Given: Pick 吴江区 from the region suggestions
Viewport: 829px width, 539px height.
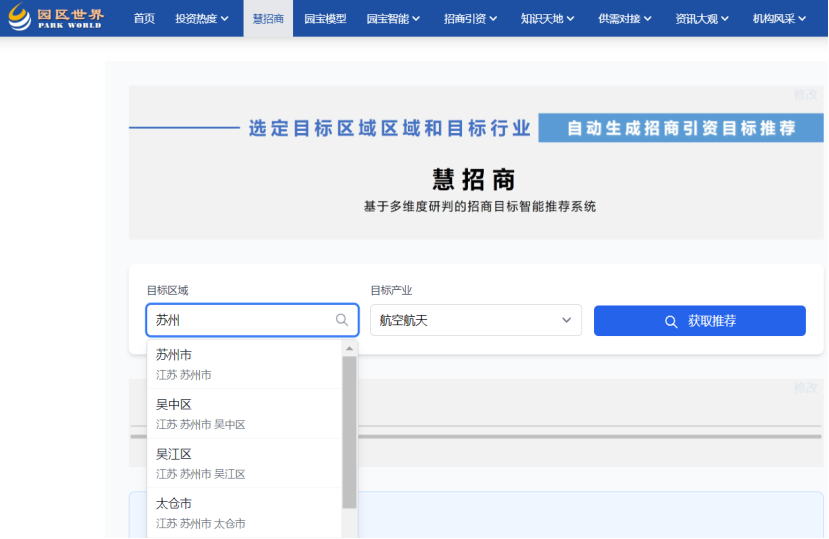Looking at the screenshot, I should [x=244, y=463].
